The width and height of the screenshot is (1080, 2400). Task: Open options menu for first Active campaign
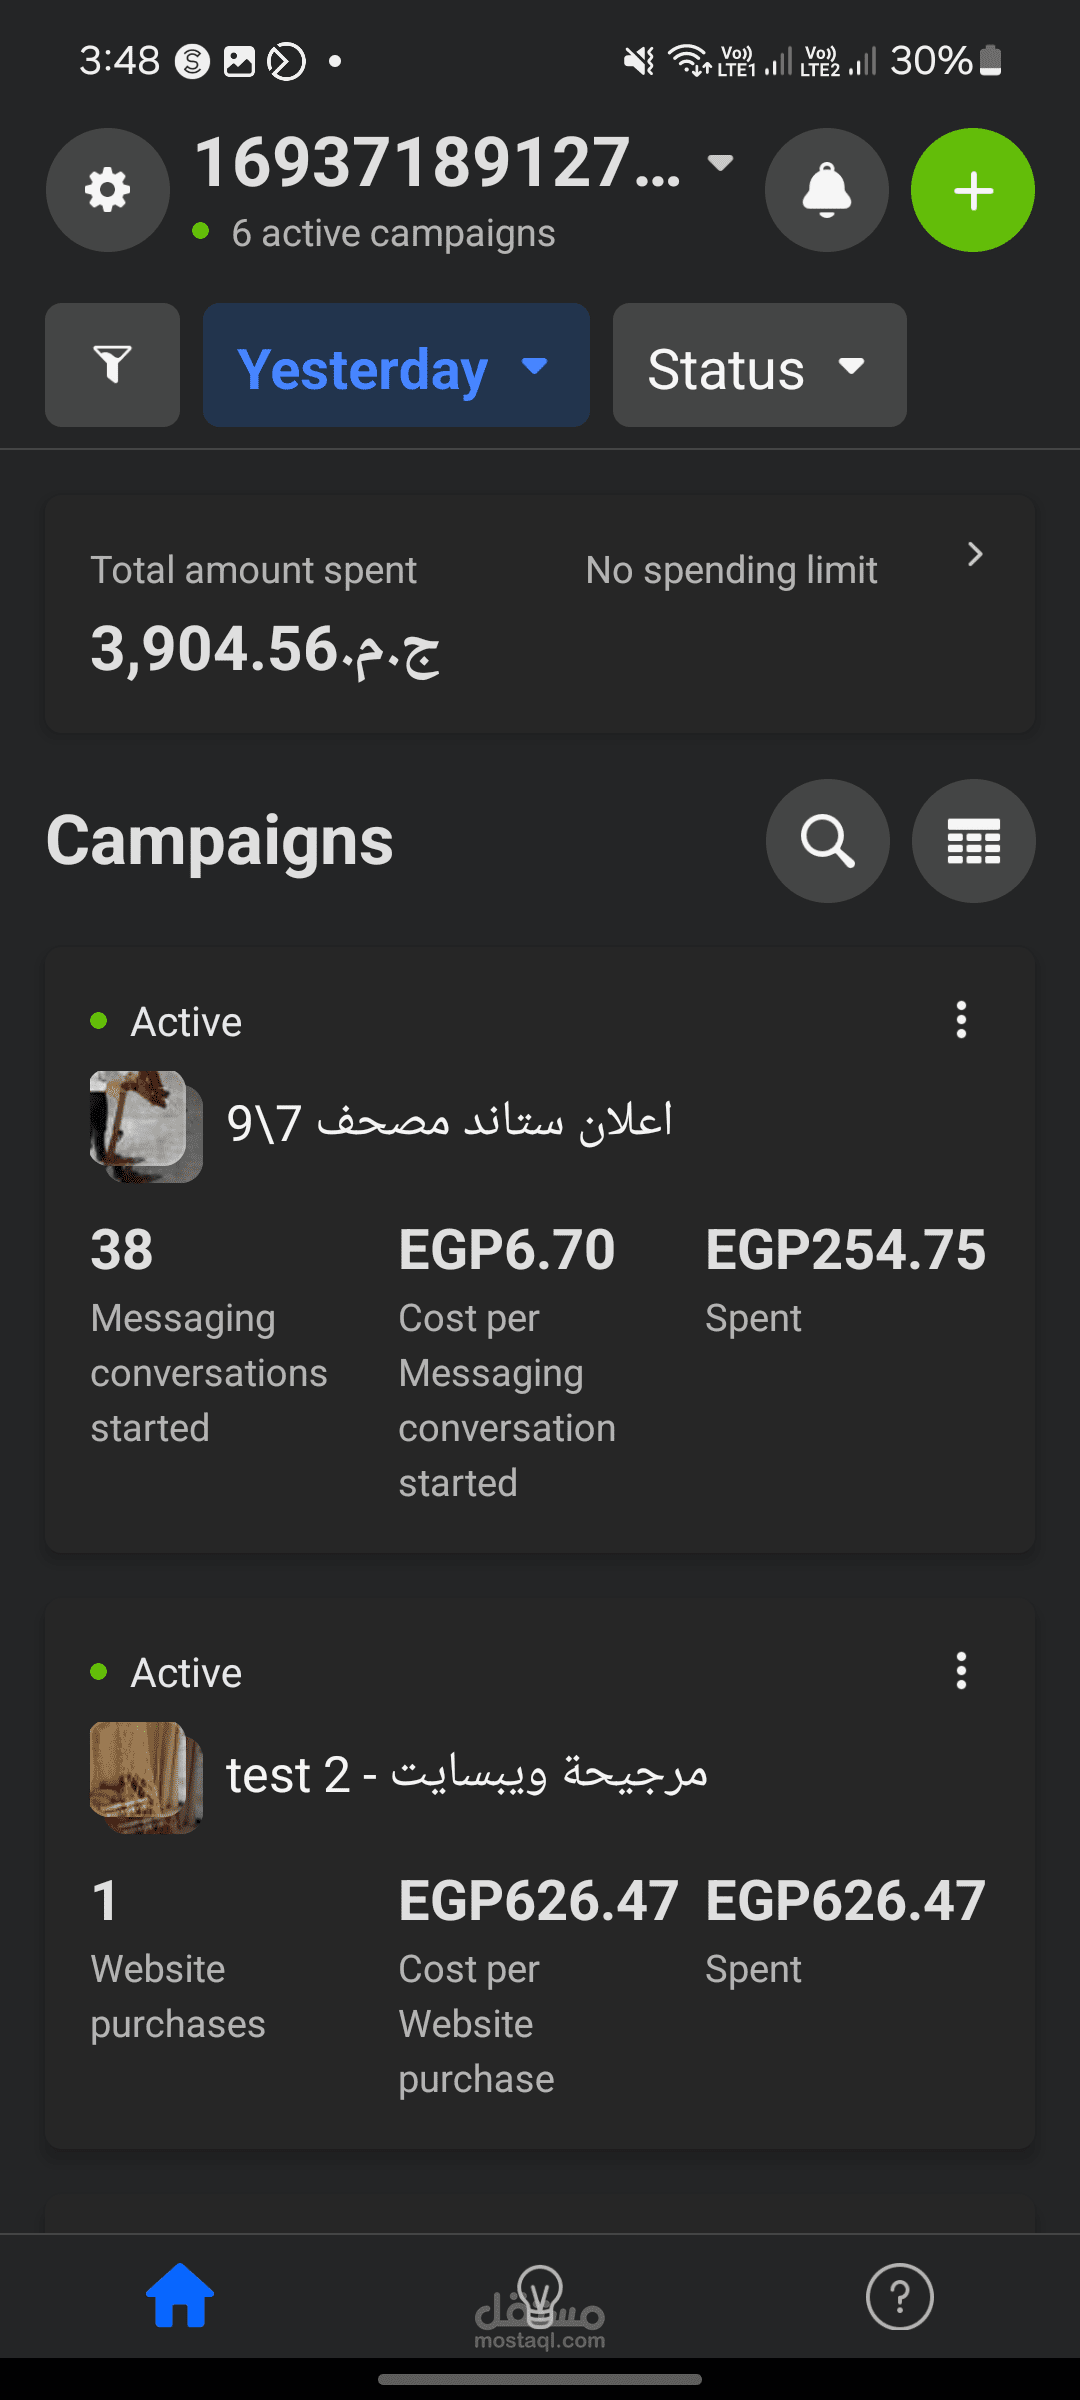961,1020
